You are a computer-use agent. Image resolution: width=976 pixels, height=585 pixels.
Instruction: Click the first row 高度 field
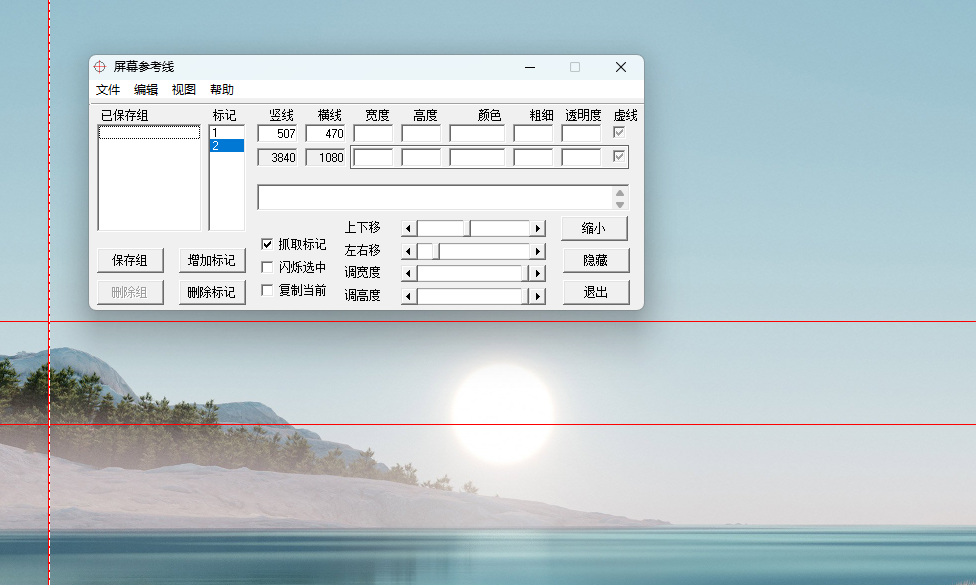click(x=421, y=134)
